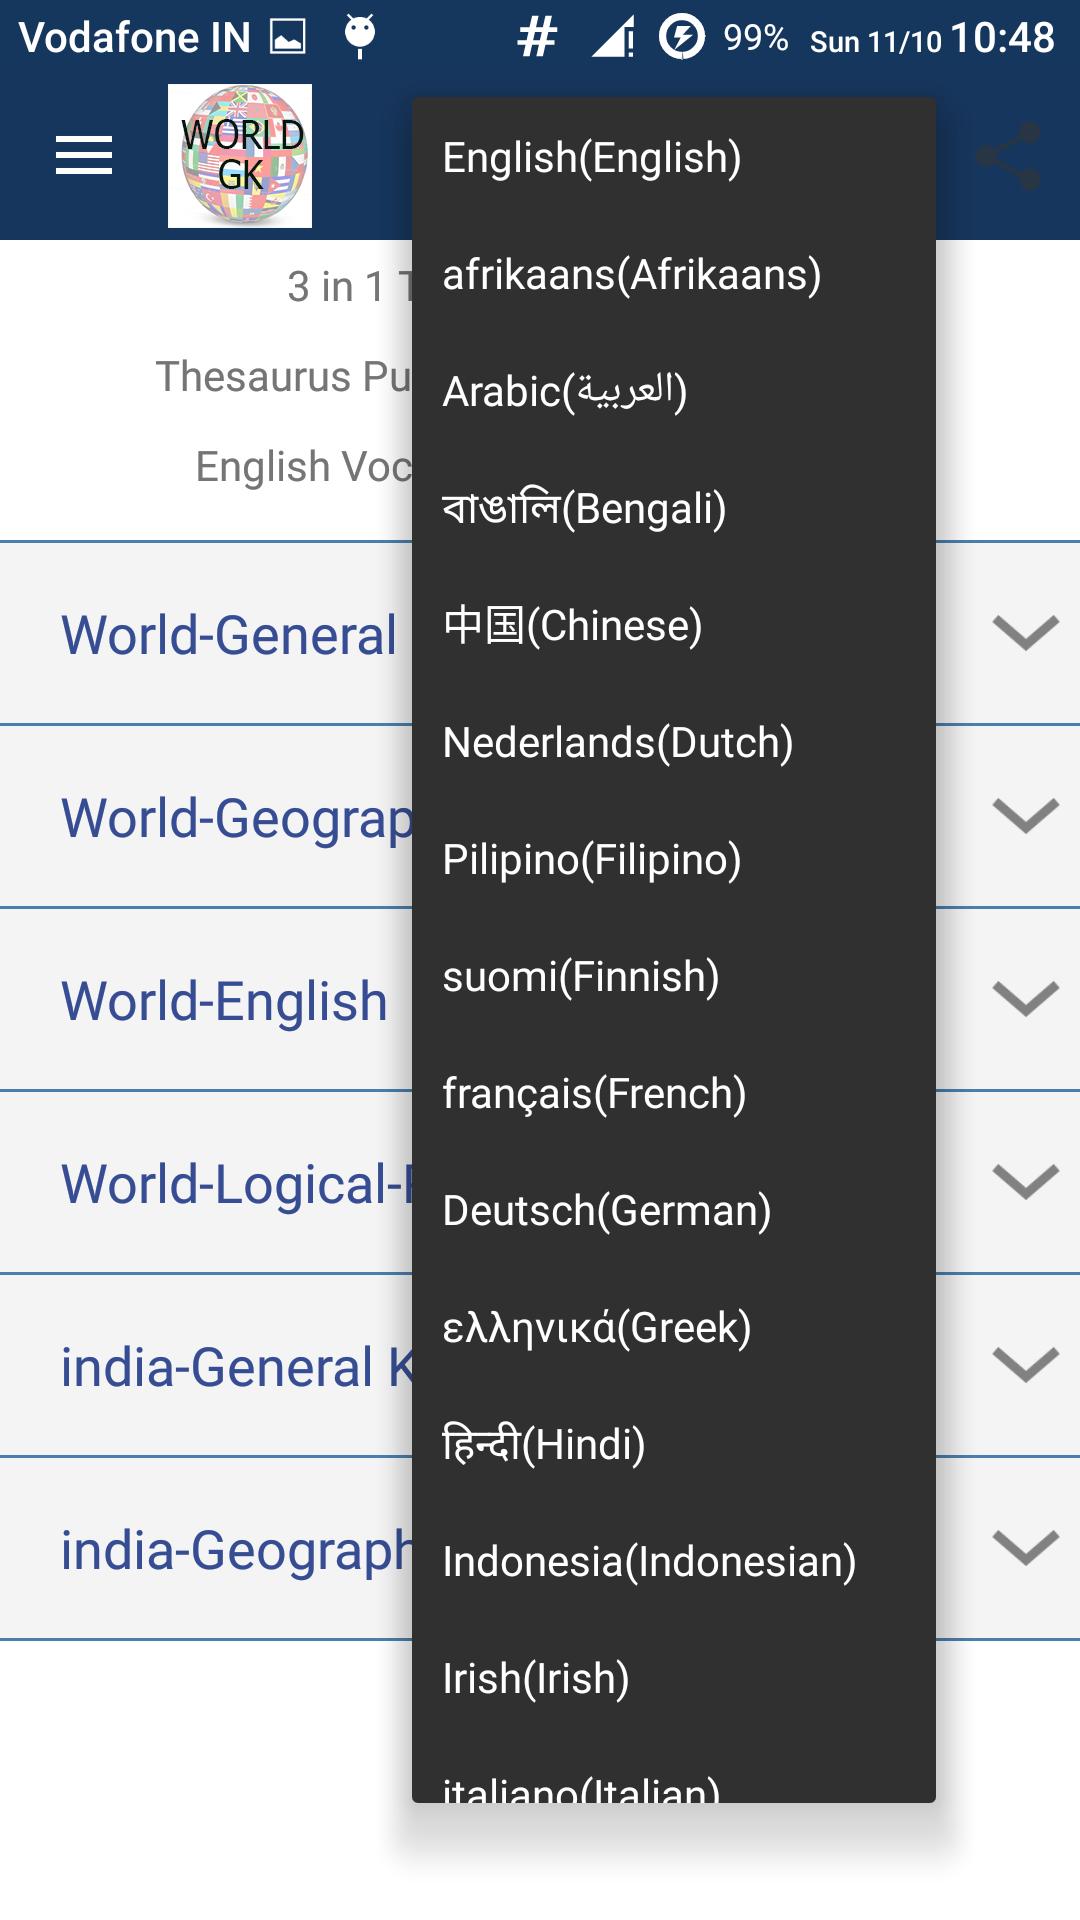Select Hindi from the language list
Image resolution: width=1080 pixels, height=1920 pixels.
click(x=674, y=1444)
